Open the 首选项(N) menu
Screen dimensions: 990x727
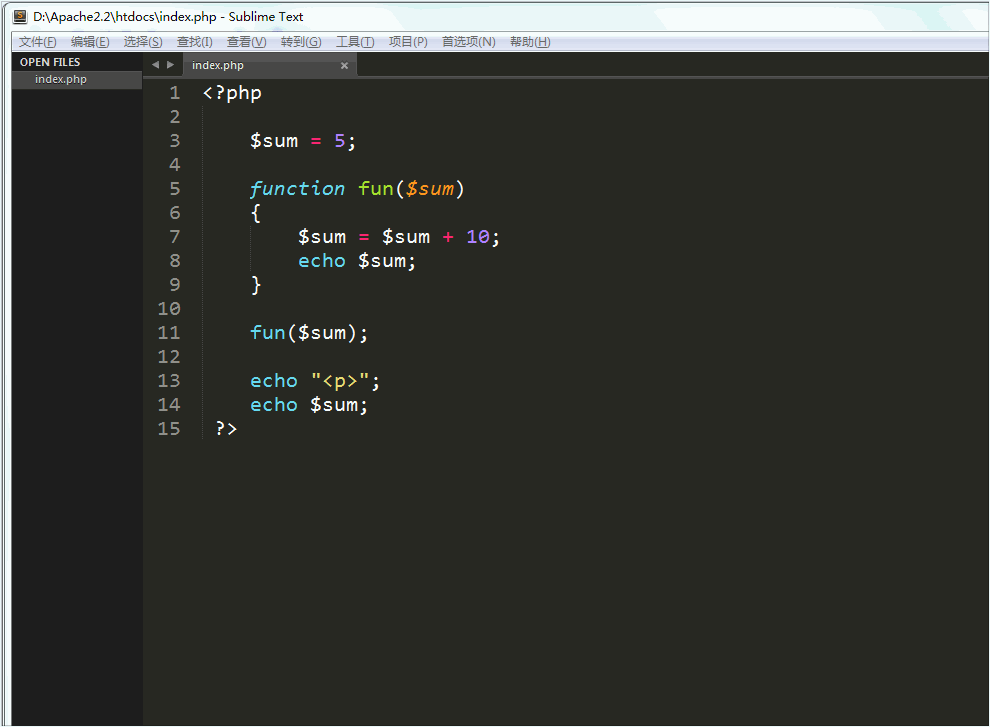468,42
